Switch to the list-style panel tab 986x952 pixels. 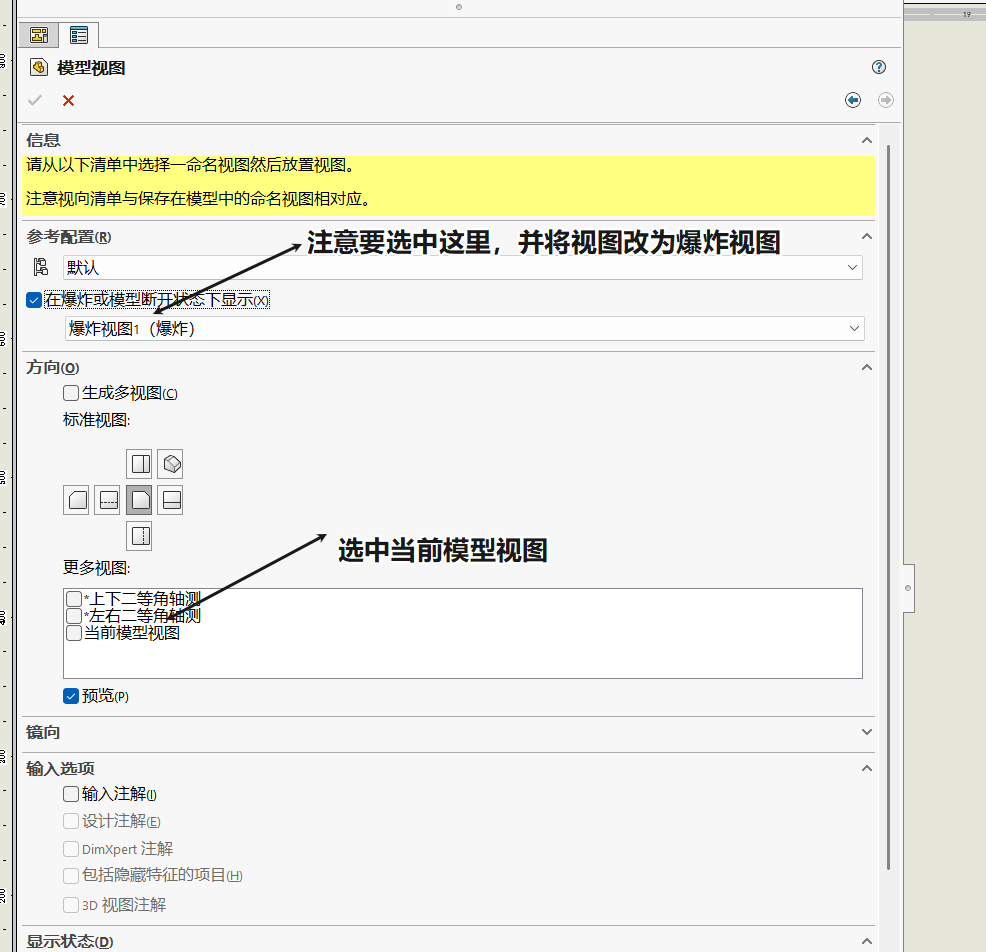coord(78,34)
